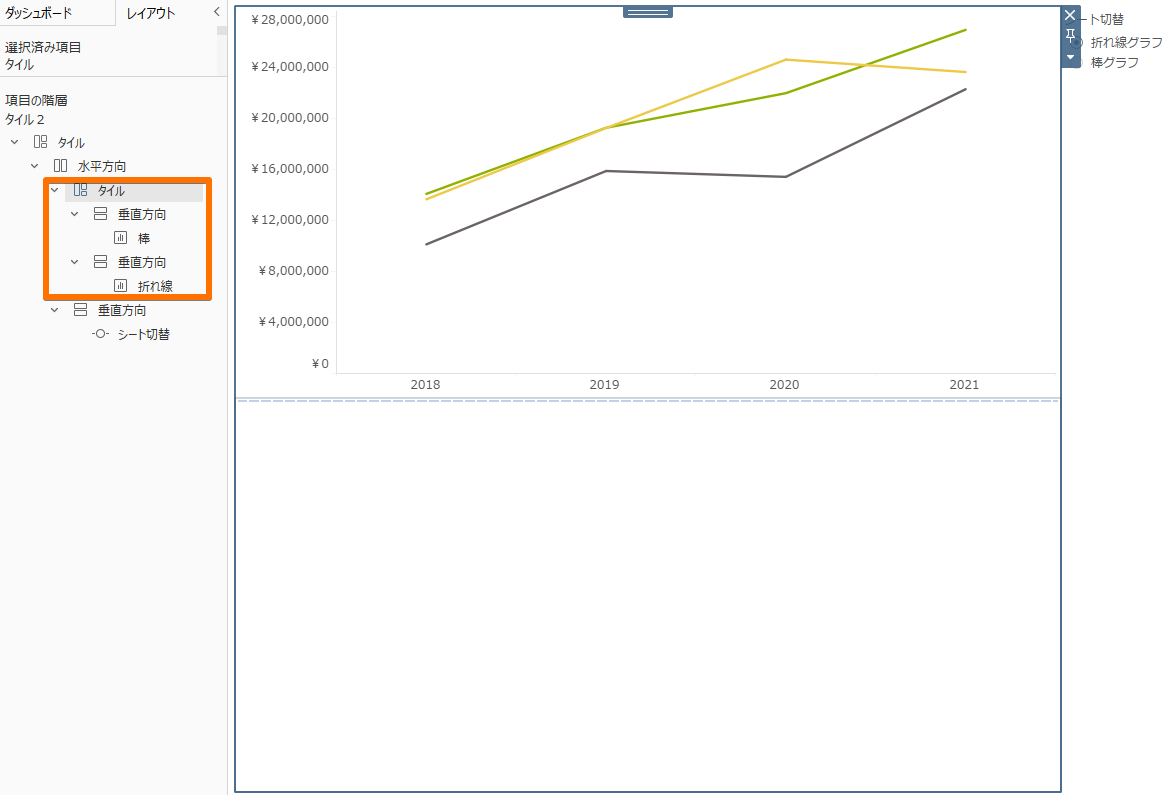Click the ¥12,000,000 axis value
1174x795 pixels.
click(x=290, y=219)
